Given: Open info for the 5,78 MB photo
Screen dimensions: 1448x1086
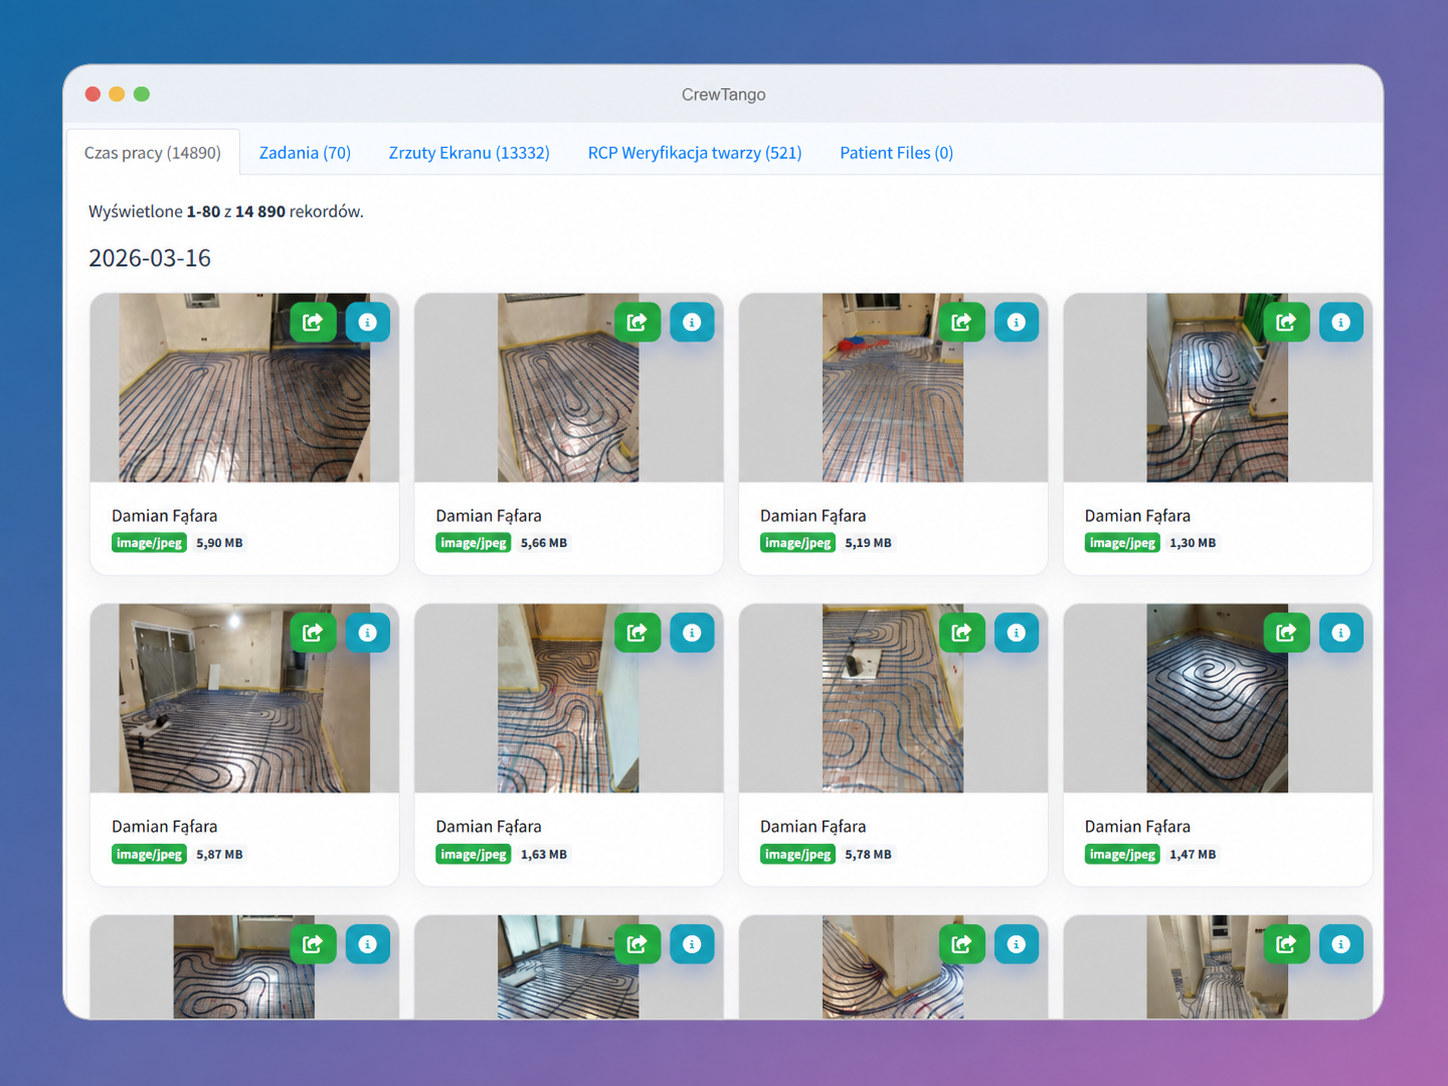Looking at the screenshot, I should point(1016,633).
